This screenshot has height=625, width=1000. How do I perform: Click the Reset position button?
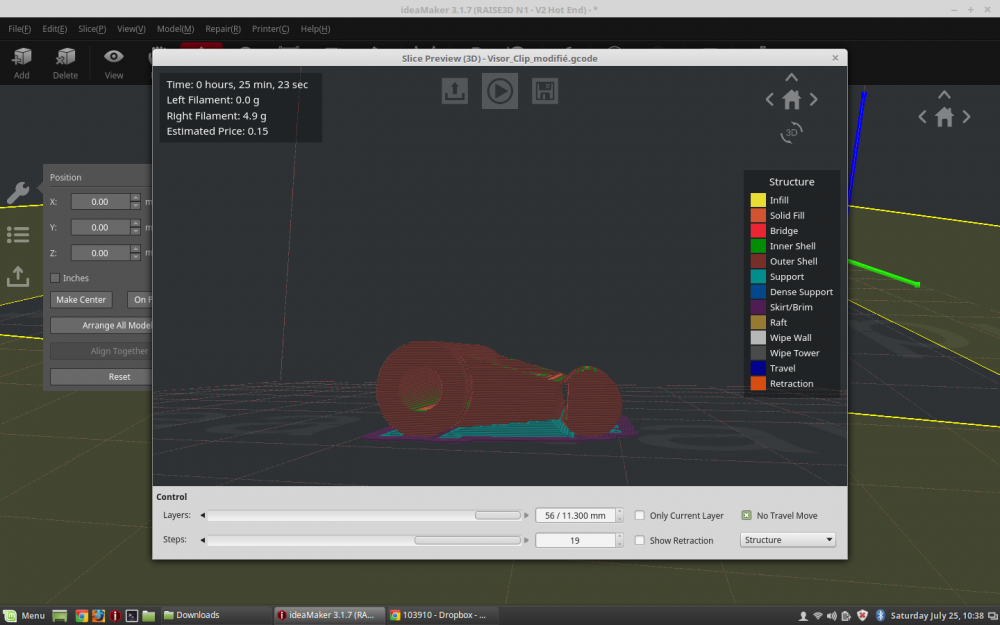119,377
